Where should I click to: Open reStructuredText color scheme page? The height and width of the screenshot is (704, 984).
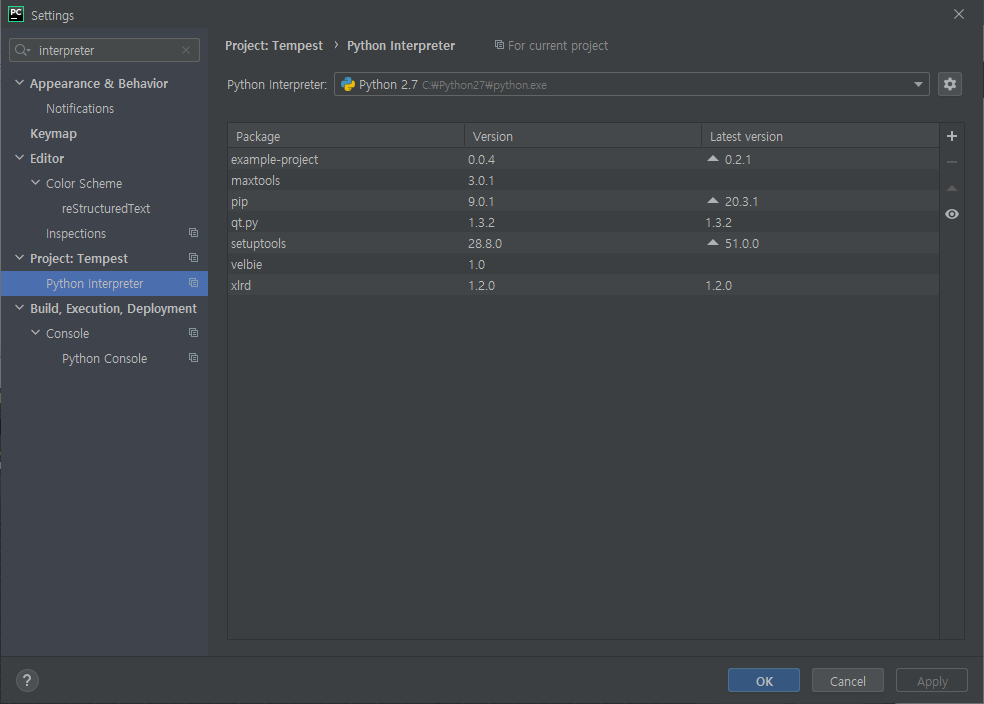105,208
